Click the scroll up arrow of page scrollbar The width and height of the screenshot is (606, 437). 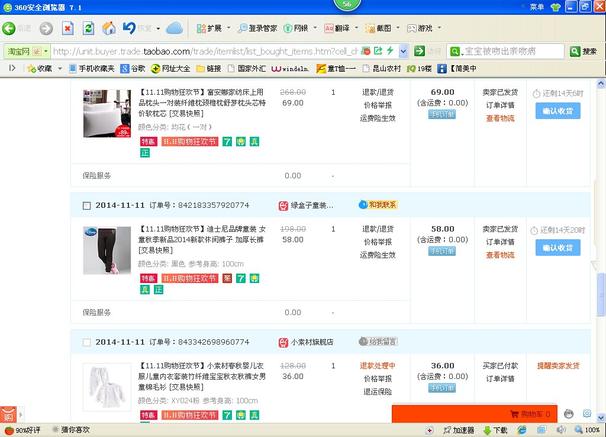click(601, 84)
